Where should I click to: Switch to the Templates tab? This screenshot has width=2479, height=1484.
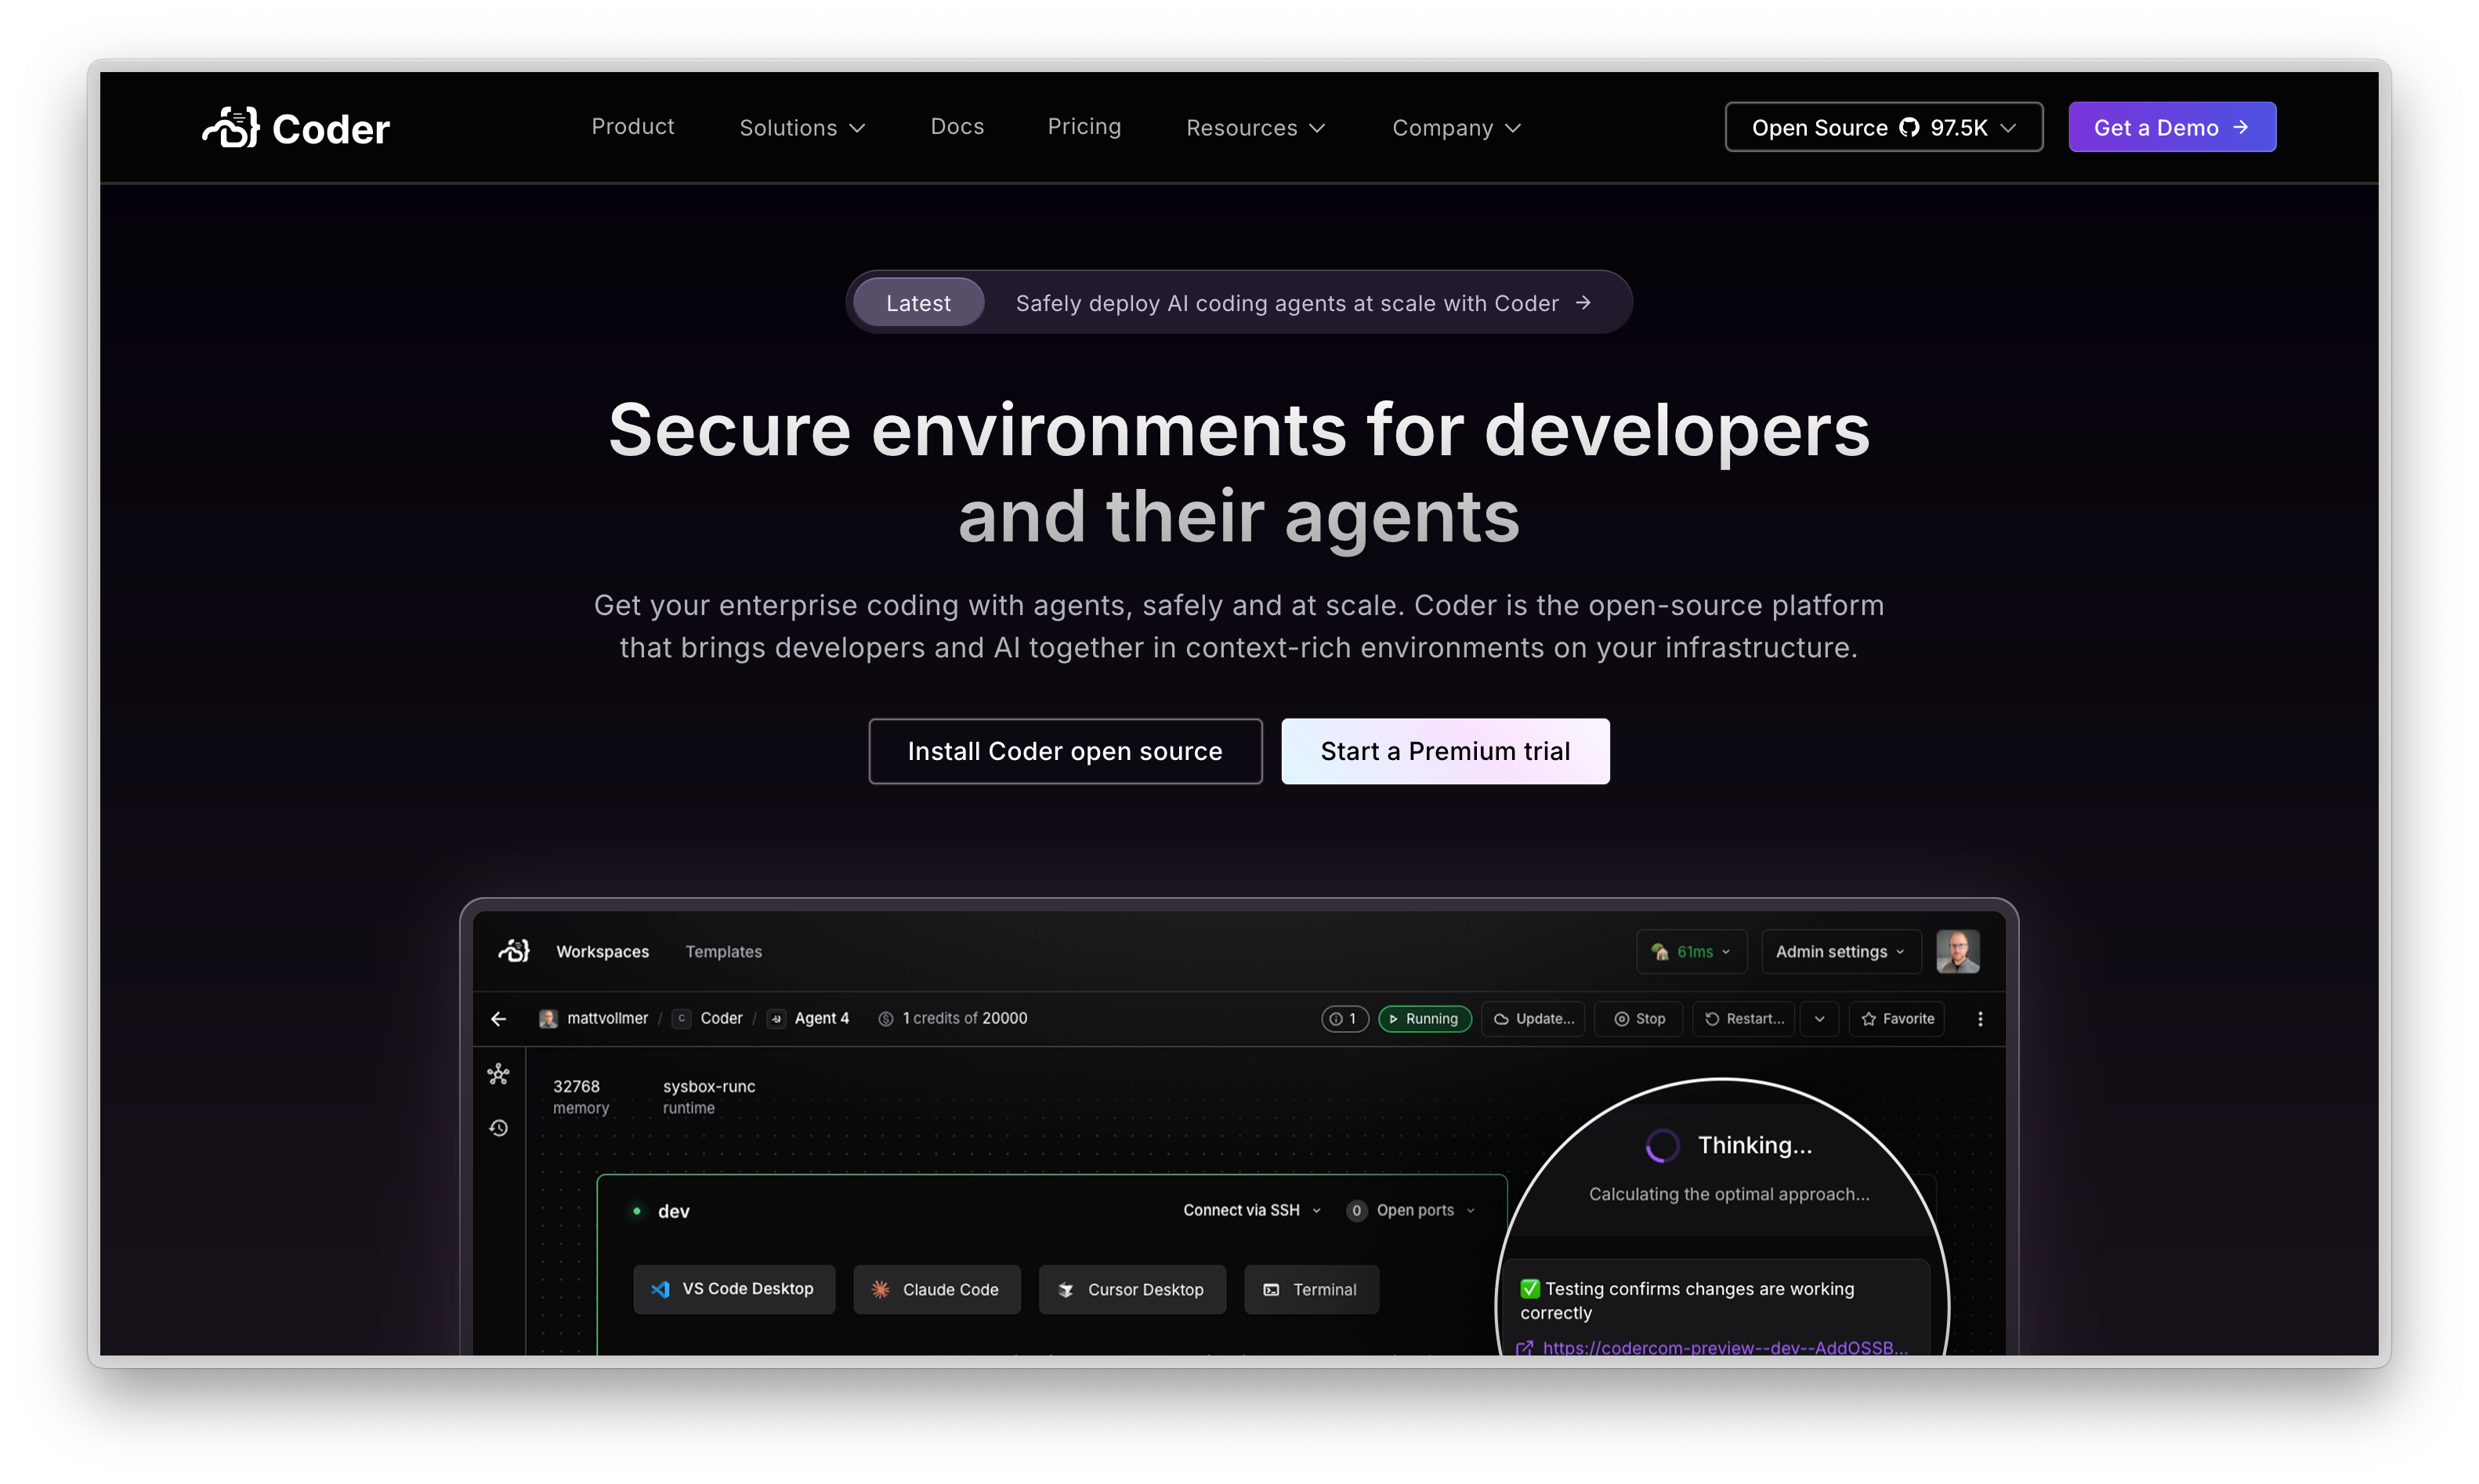click(723, 952)
